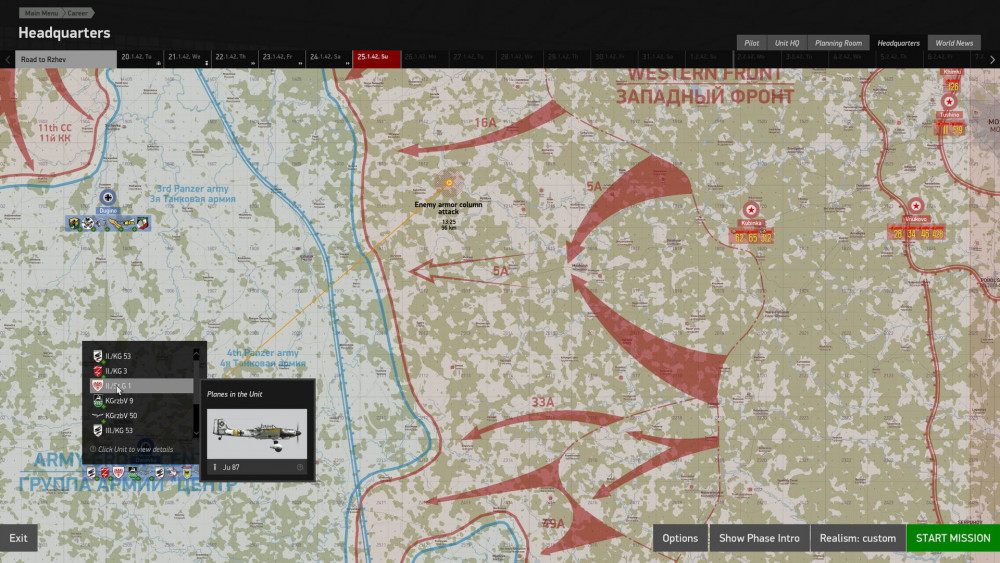Select 22.1.42 Thursday on timeline

[x=235, y=59]
